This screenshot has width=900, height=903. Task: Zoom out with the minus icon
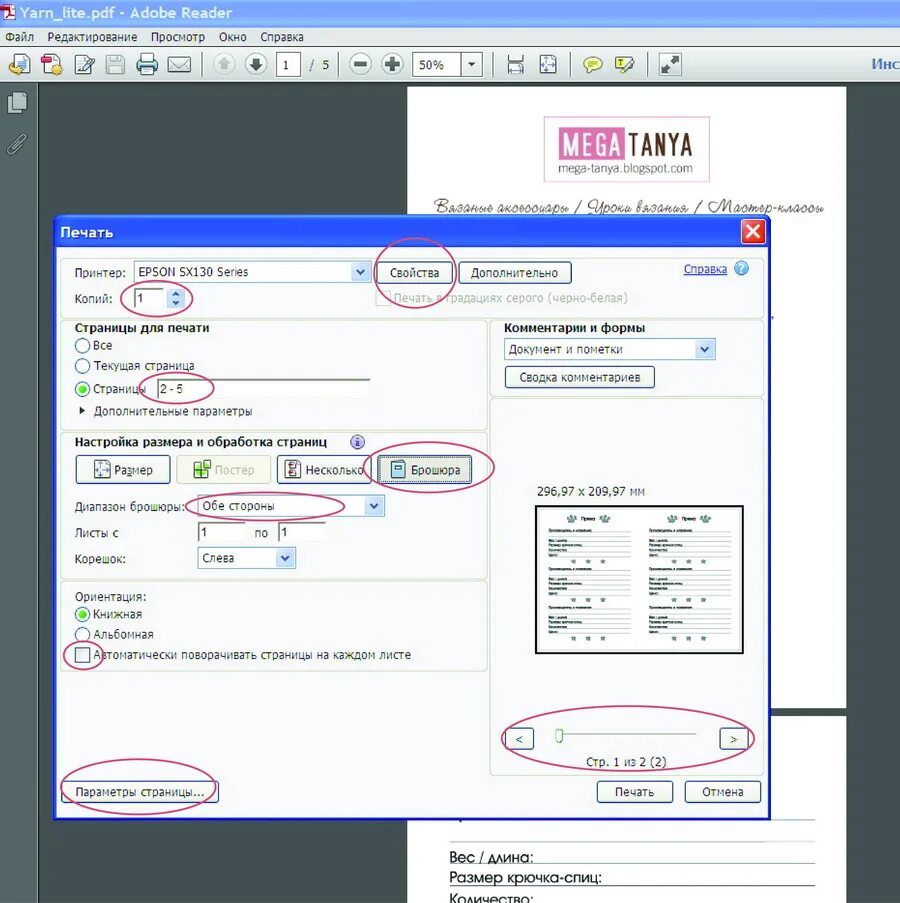tap(360, 64)
